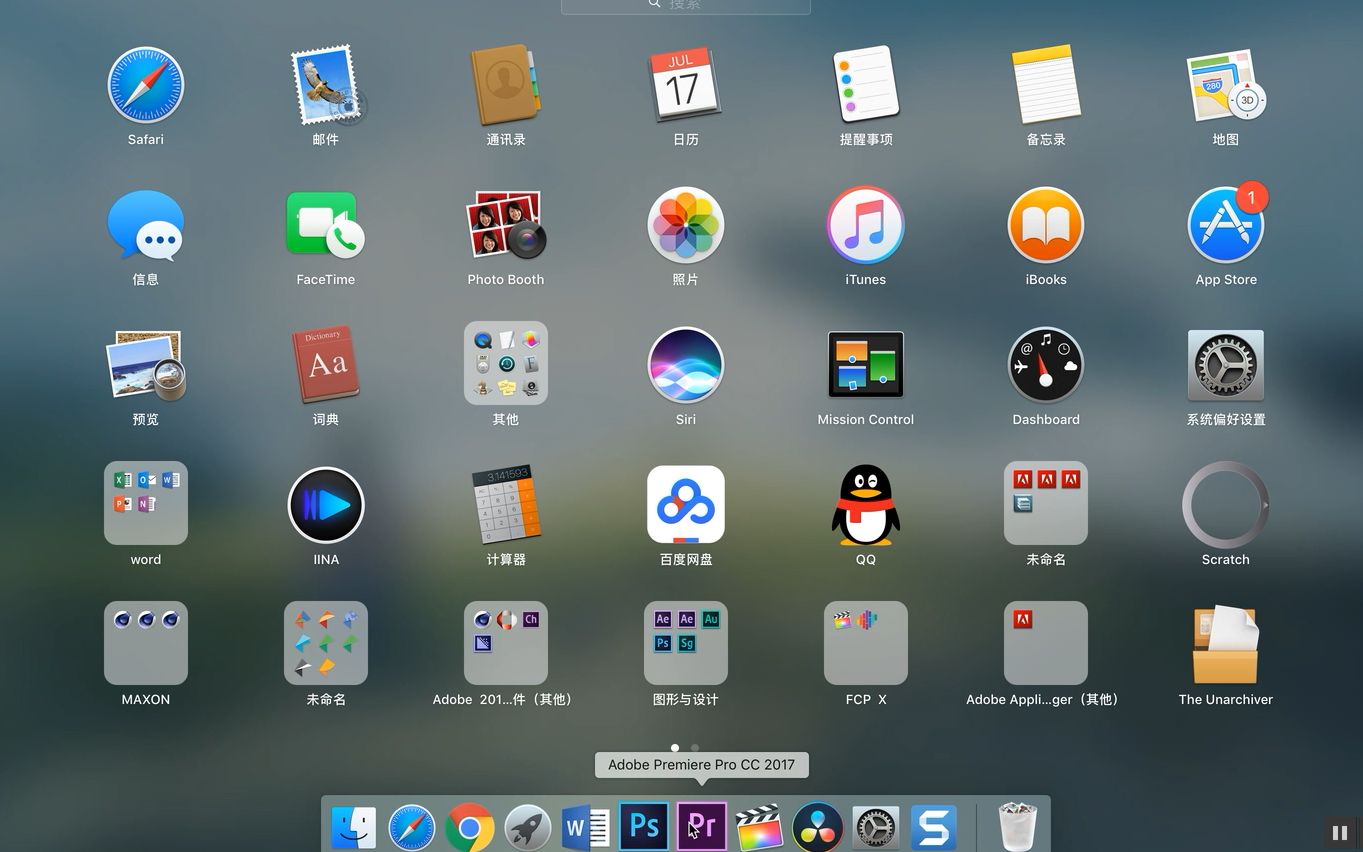
Task: Open the word Office folder
Action: (x=146, y=503)
